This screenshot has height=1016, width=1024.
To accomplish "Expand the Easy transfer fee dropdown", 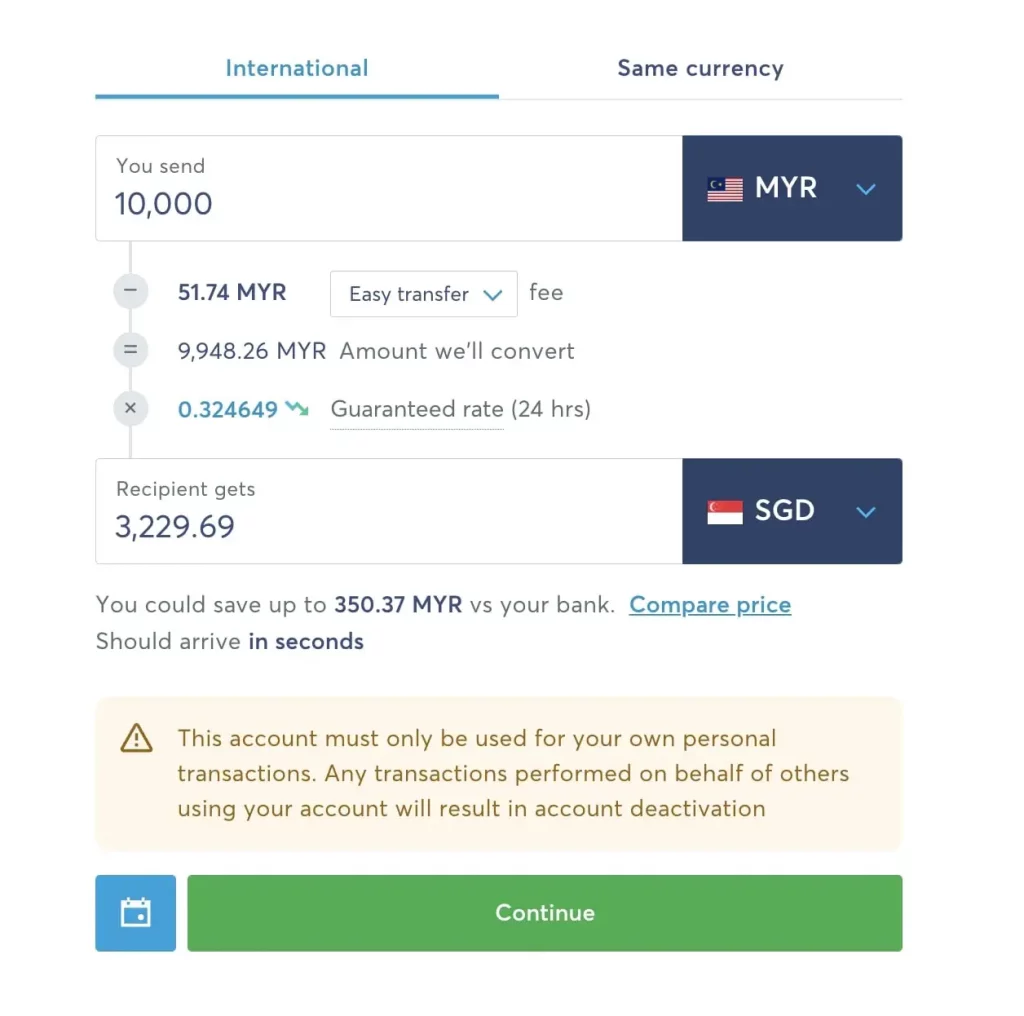I will click(x=423, y=294).
